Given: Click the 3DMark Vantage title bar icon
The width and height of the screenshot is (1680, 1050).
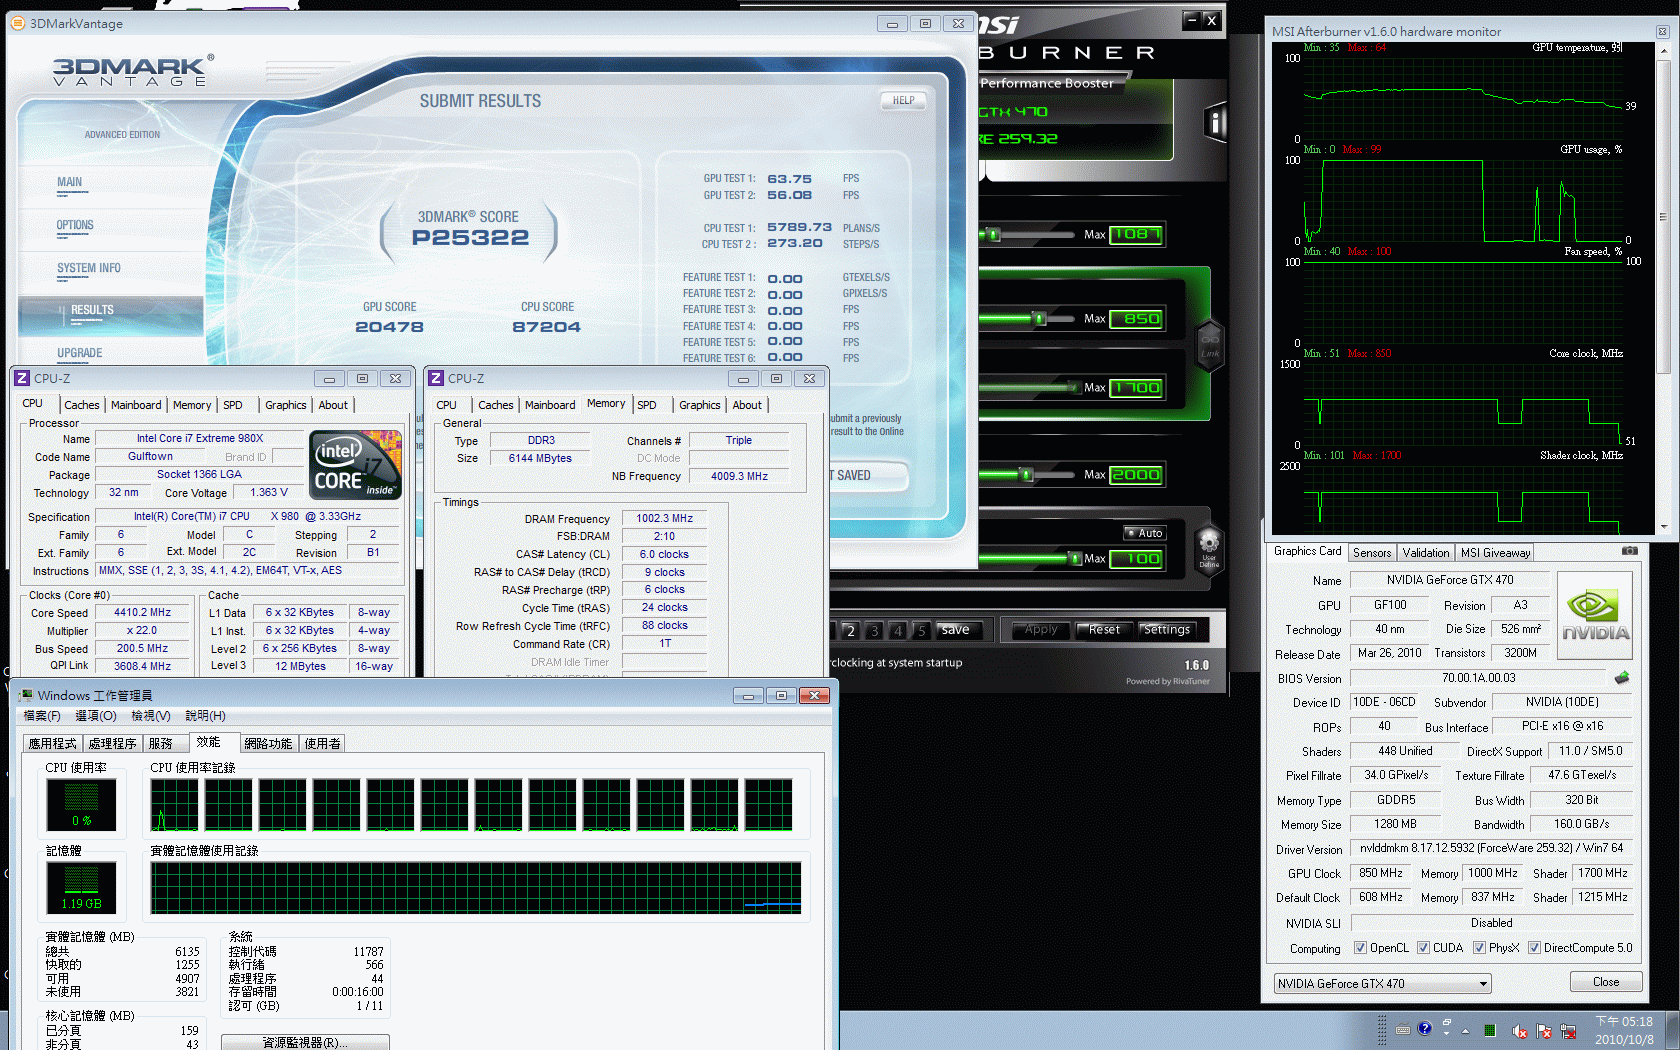Looking at the screenshot, I should pyautogui.click(x=18, y=23).
